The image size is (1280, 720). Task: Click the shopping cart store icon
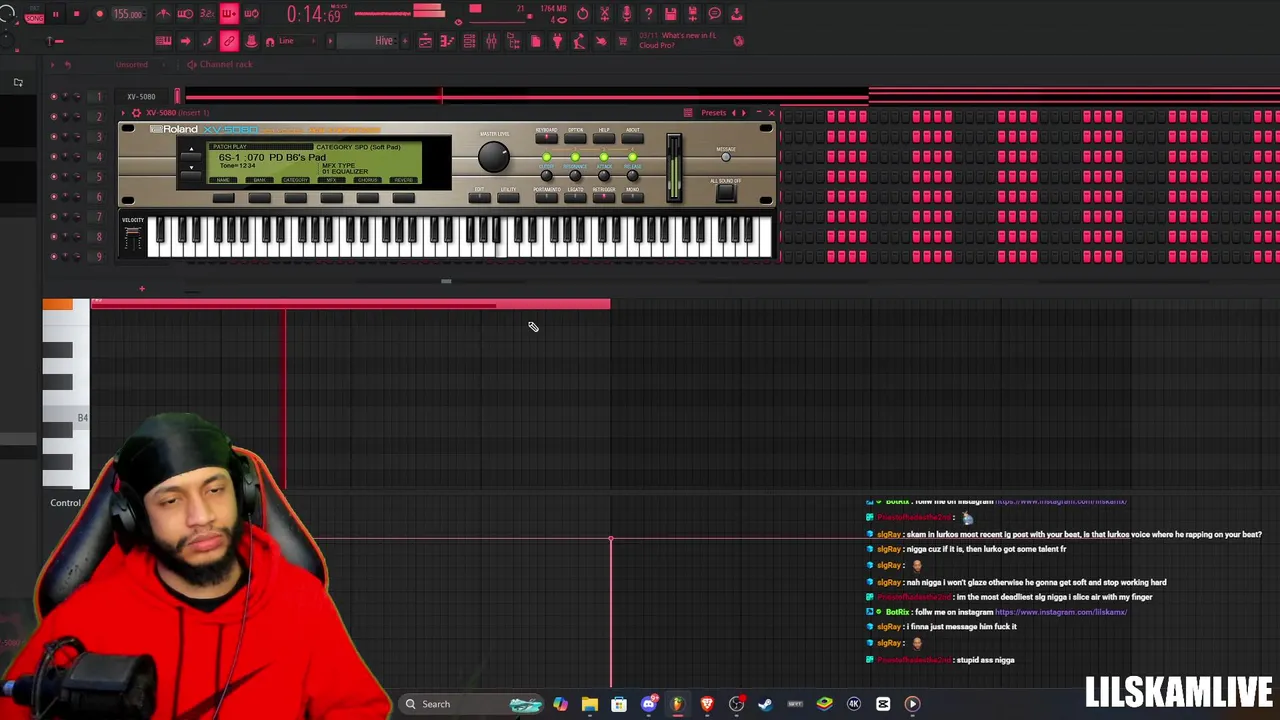[x=622, y=41]
